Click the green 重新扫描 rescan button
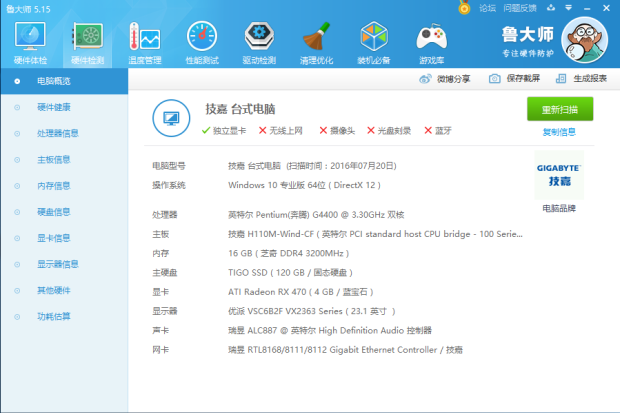Viewport: 620px width, 413px height. [x=560, y=109]
